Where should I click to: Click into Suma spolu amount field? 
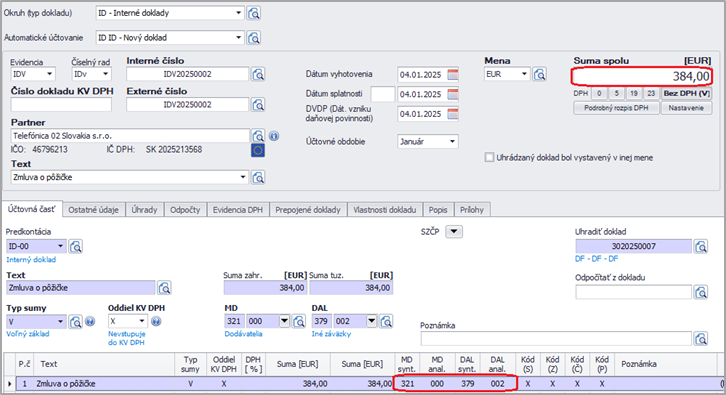[x=641, y=76]
